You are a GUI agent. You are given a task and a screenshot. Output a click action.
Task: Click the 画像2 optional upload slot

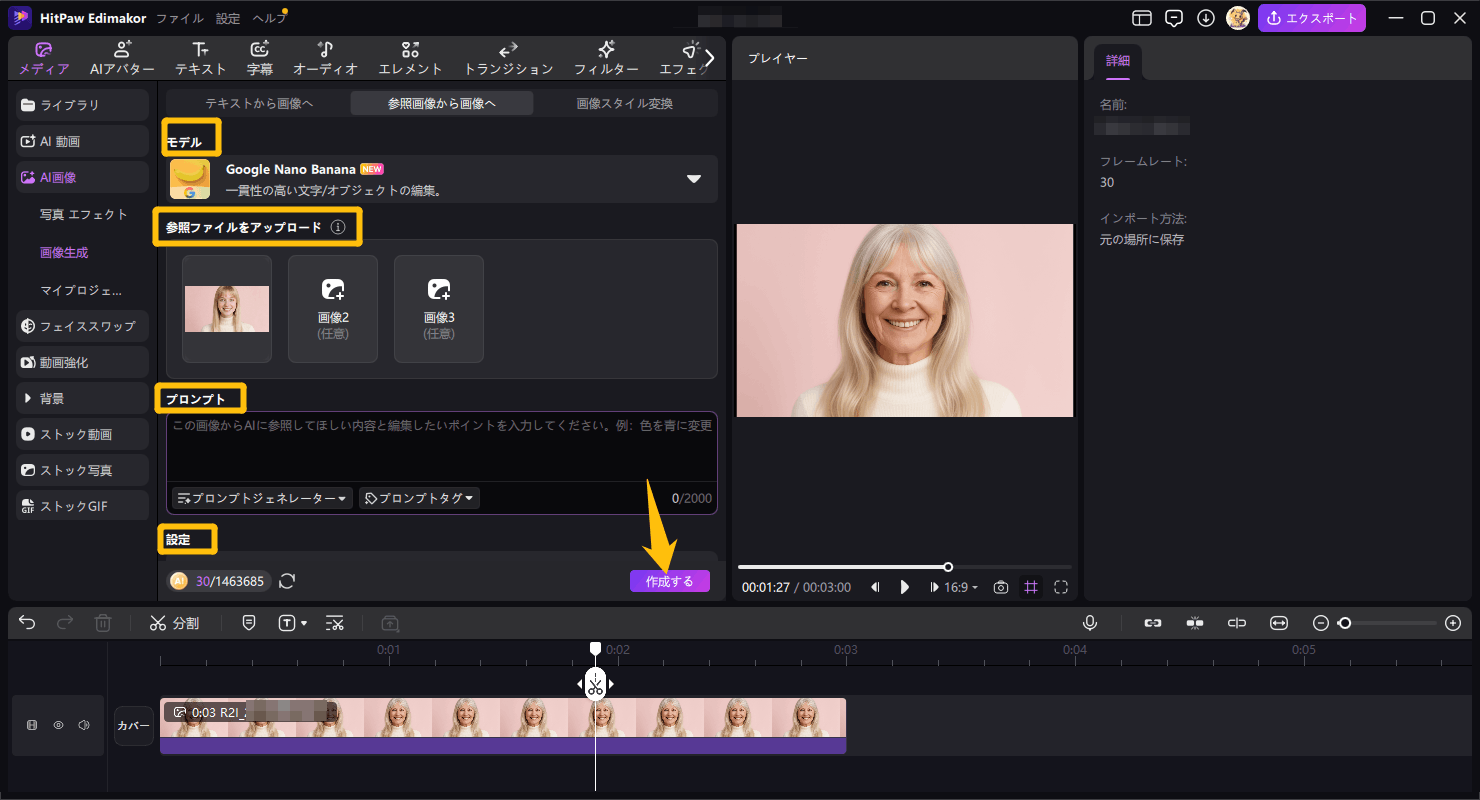(333, 308)
